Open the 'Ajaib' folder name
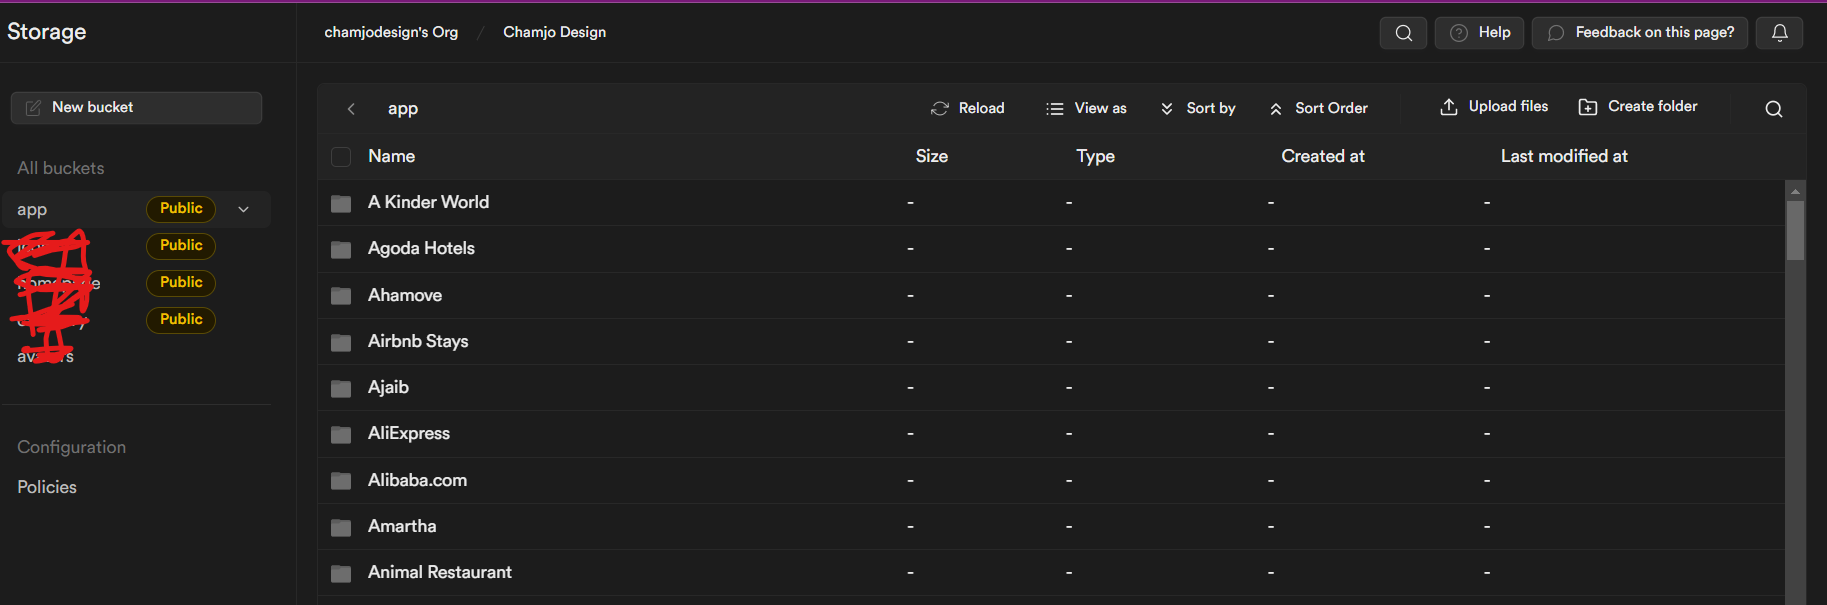Screen dimensions: 1827x605 click(x=388, y=387)
